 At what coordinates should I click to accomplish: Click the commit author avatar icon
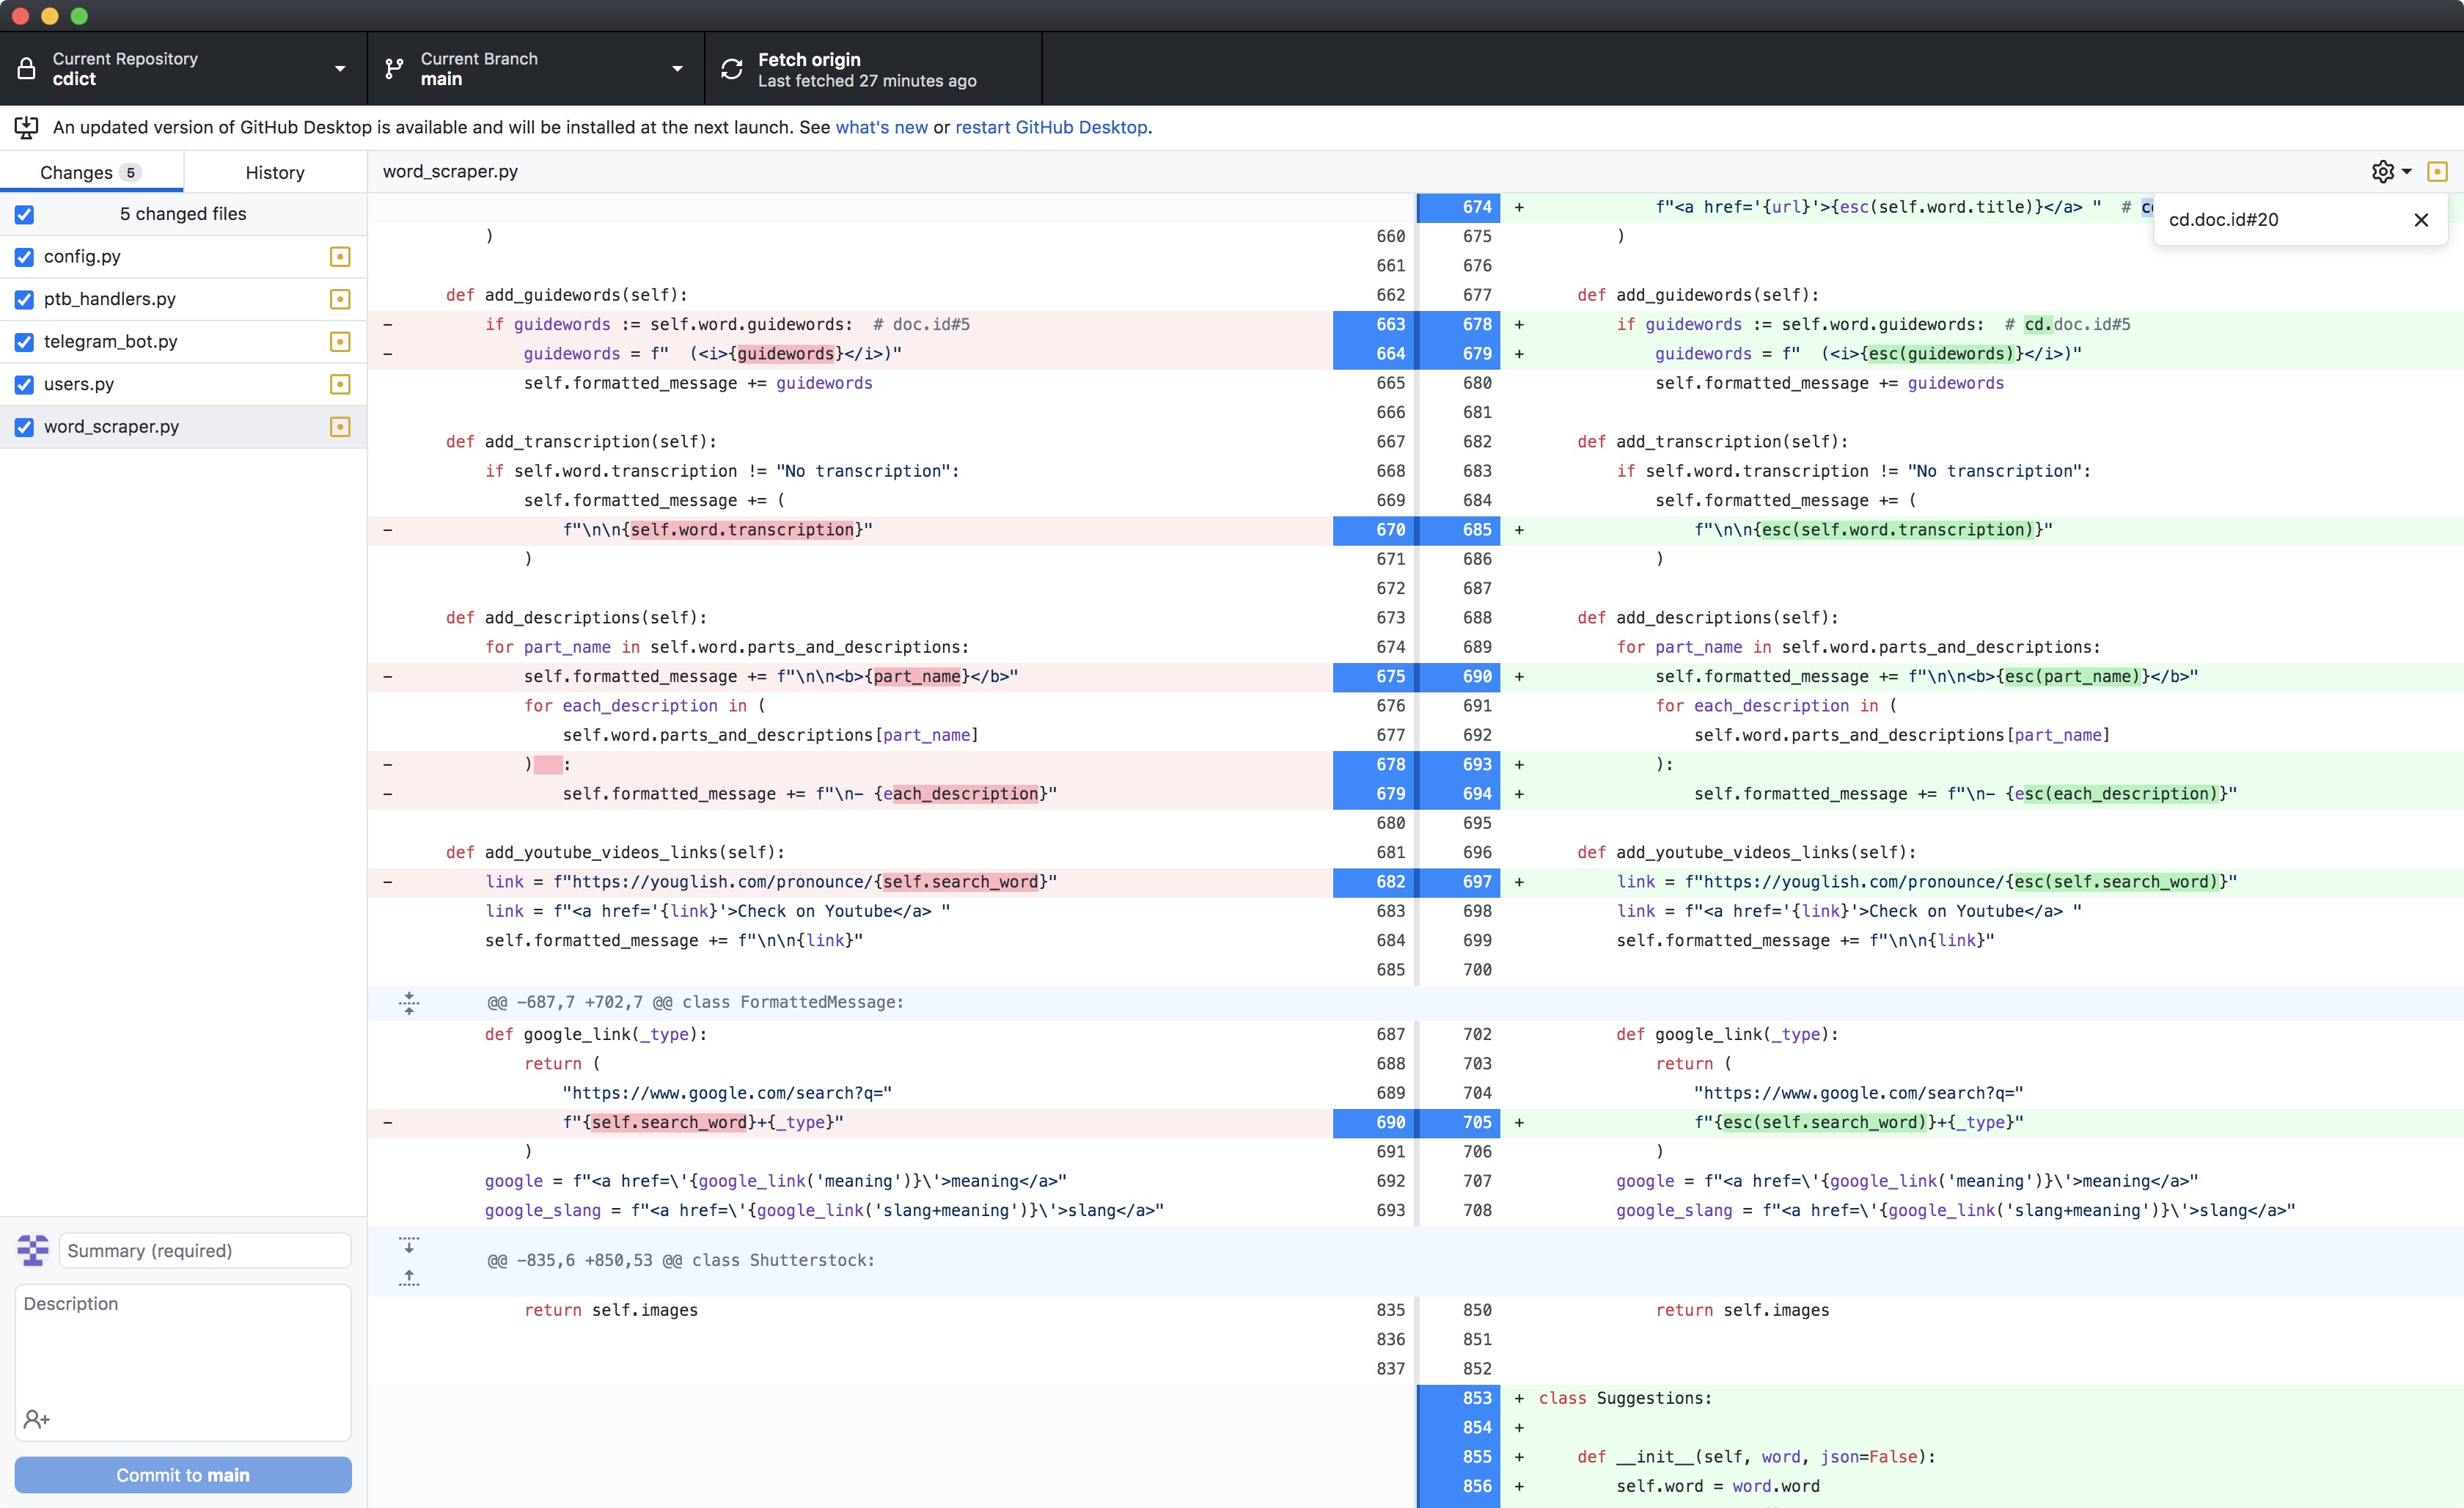[33, 1250]
